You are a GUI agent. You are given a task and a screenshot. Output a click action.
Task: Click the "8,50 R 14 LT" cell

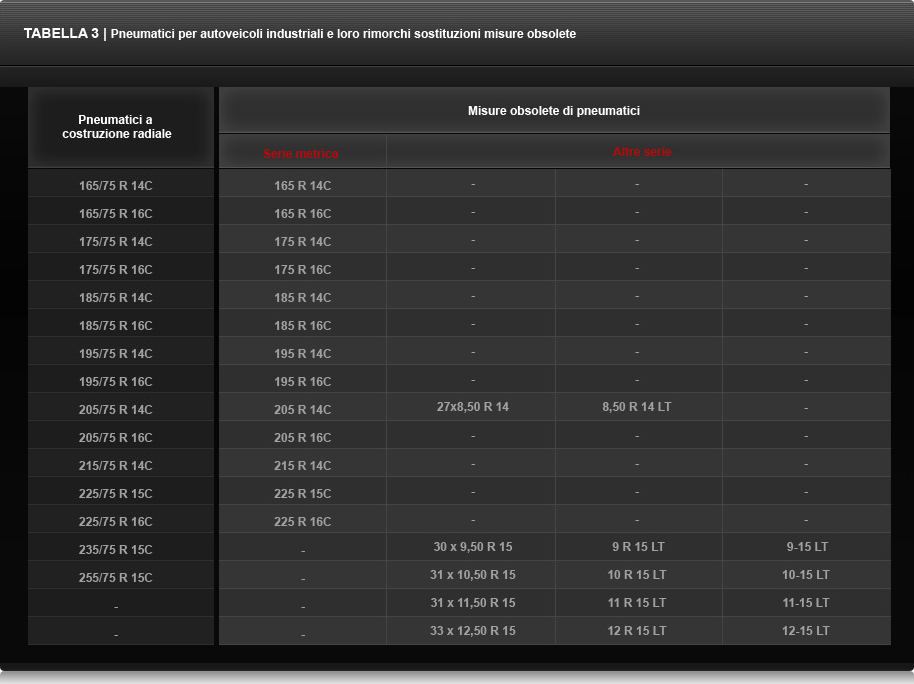coord(637,406)
